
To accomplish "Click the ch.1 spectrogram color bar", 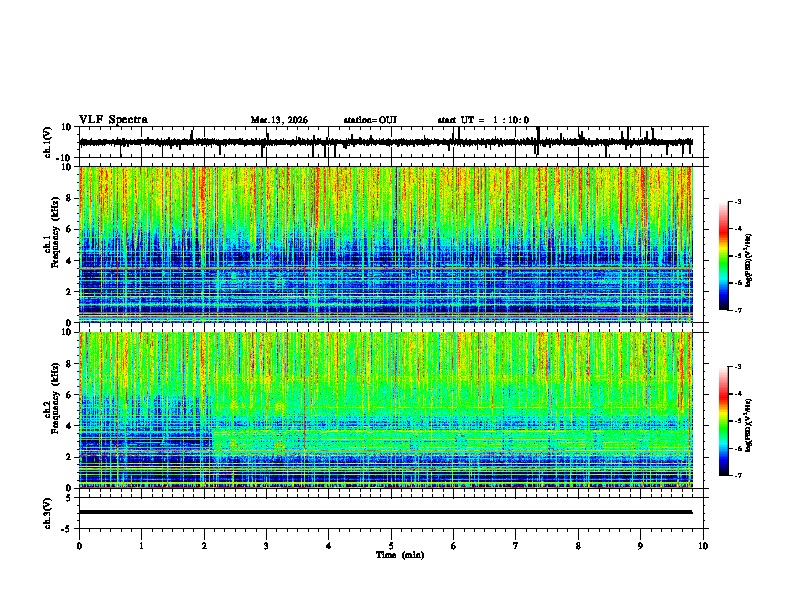I will tap(724, 256).
